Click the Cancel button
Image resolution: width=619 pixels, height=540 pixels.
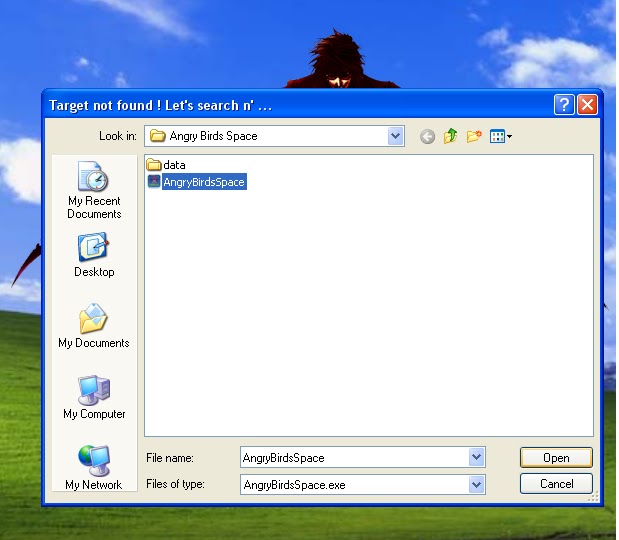[x=556, y=484]
